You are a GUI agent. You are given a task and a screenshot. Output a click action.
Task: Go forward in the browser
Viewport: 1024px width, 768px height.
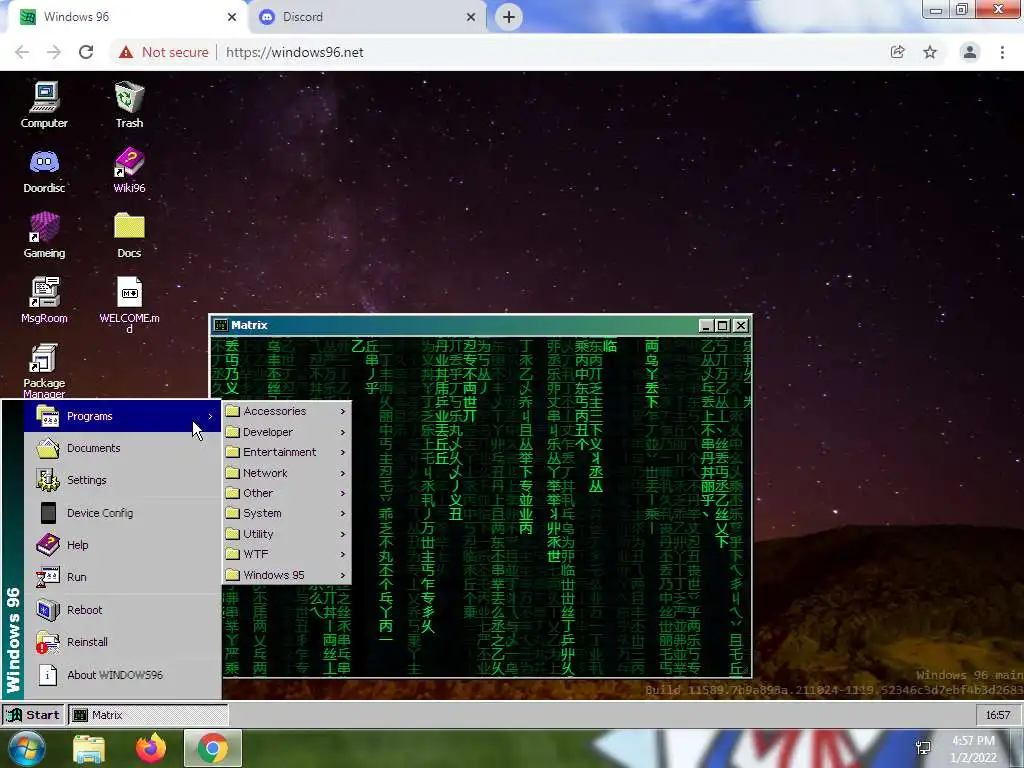(54, 52)
